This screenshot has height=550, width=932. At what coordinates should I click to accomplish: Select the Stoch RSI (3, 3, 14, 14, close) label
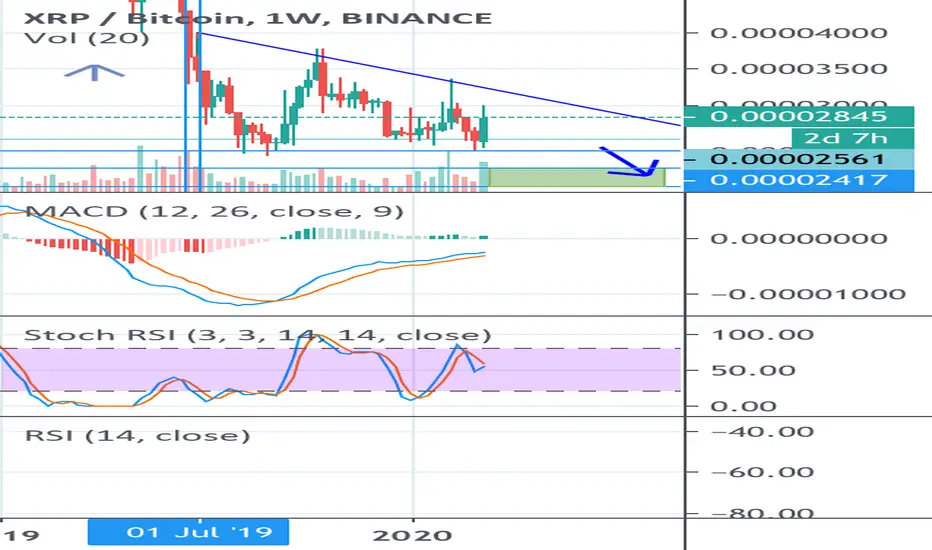click(258, 335)
